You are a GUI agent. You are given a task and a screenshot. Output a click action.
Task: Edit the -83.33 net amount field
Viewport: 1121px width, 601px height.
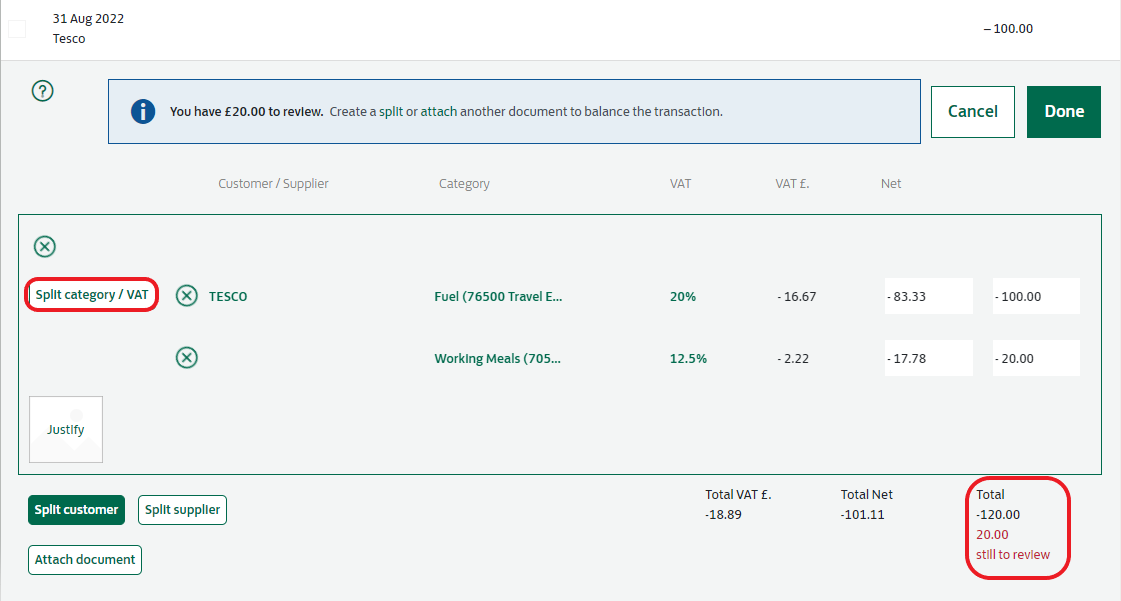928,296
